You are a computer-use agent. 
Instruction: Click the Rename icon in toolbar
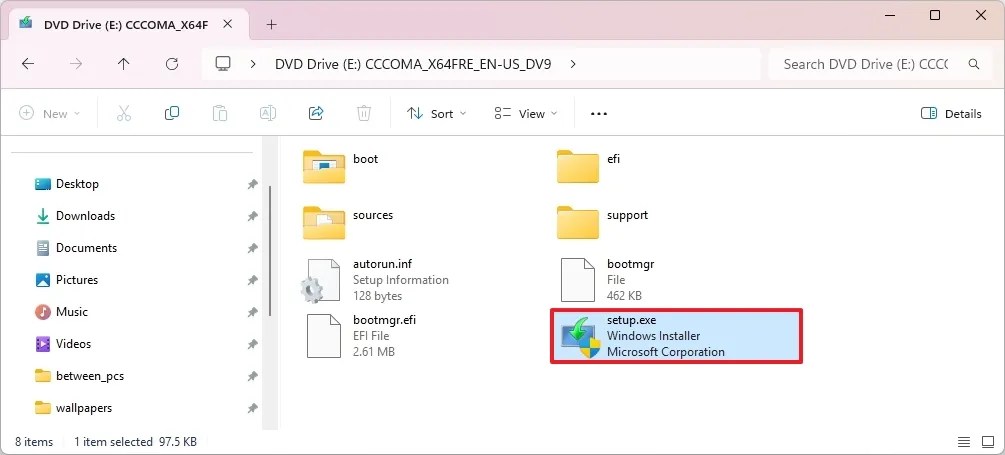(268, 113)
